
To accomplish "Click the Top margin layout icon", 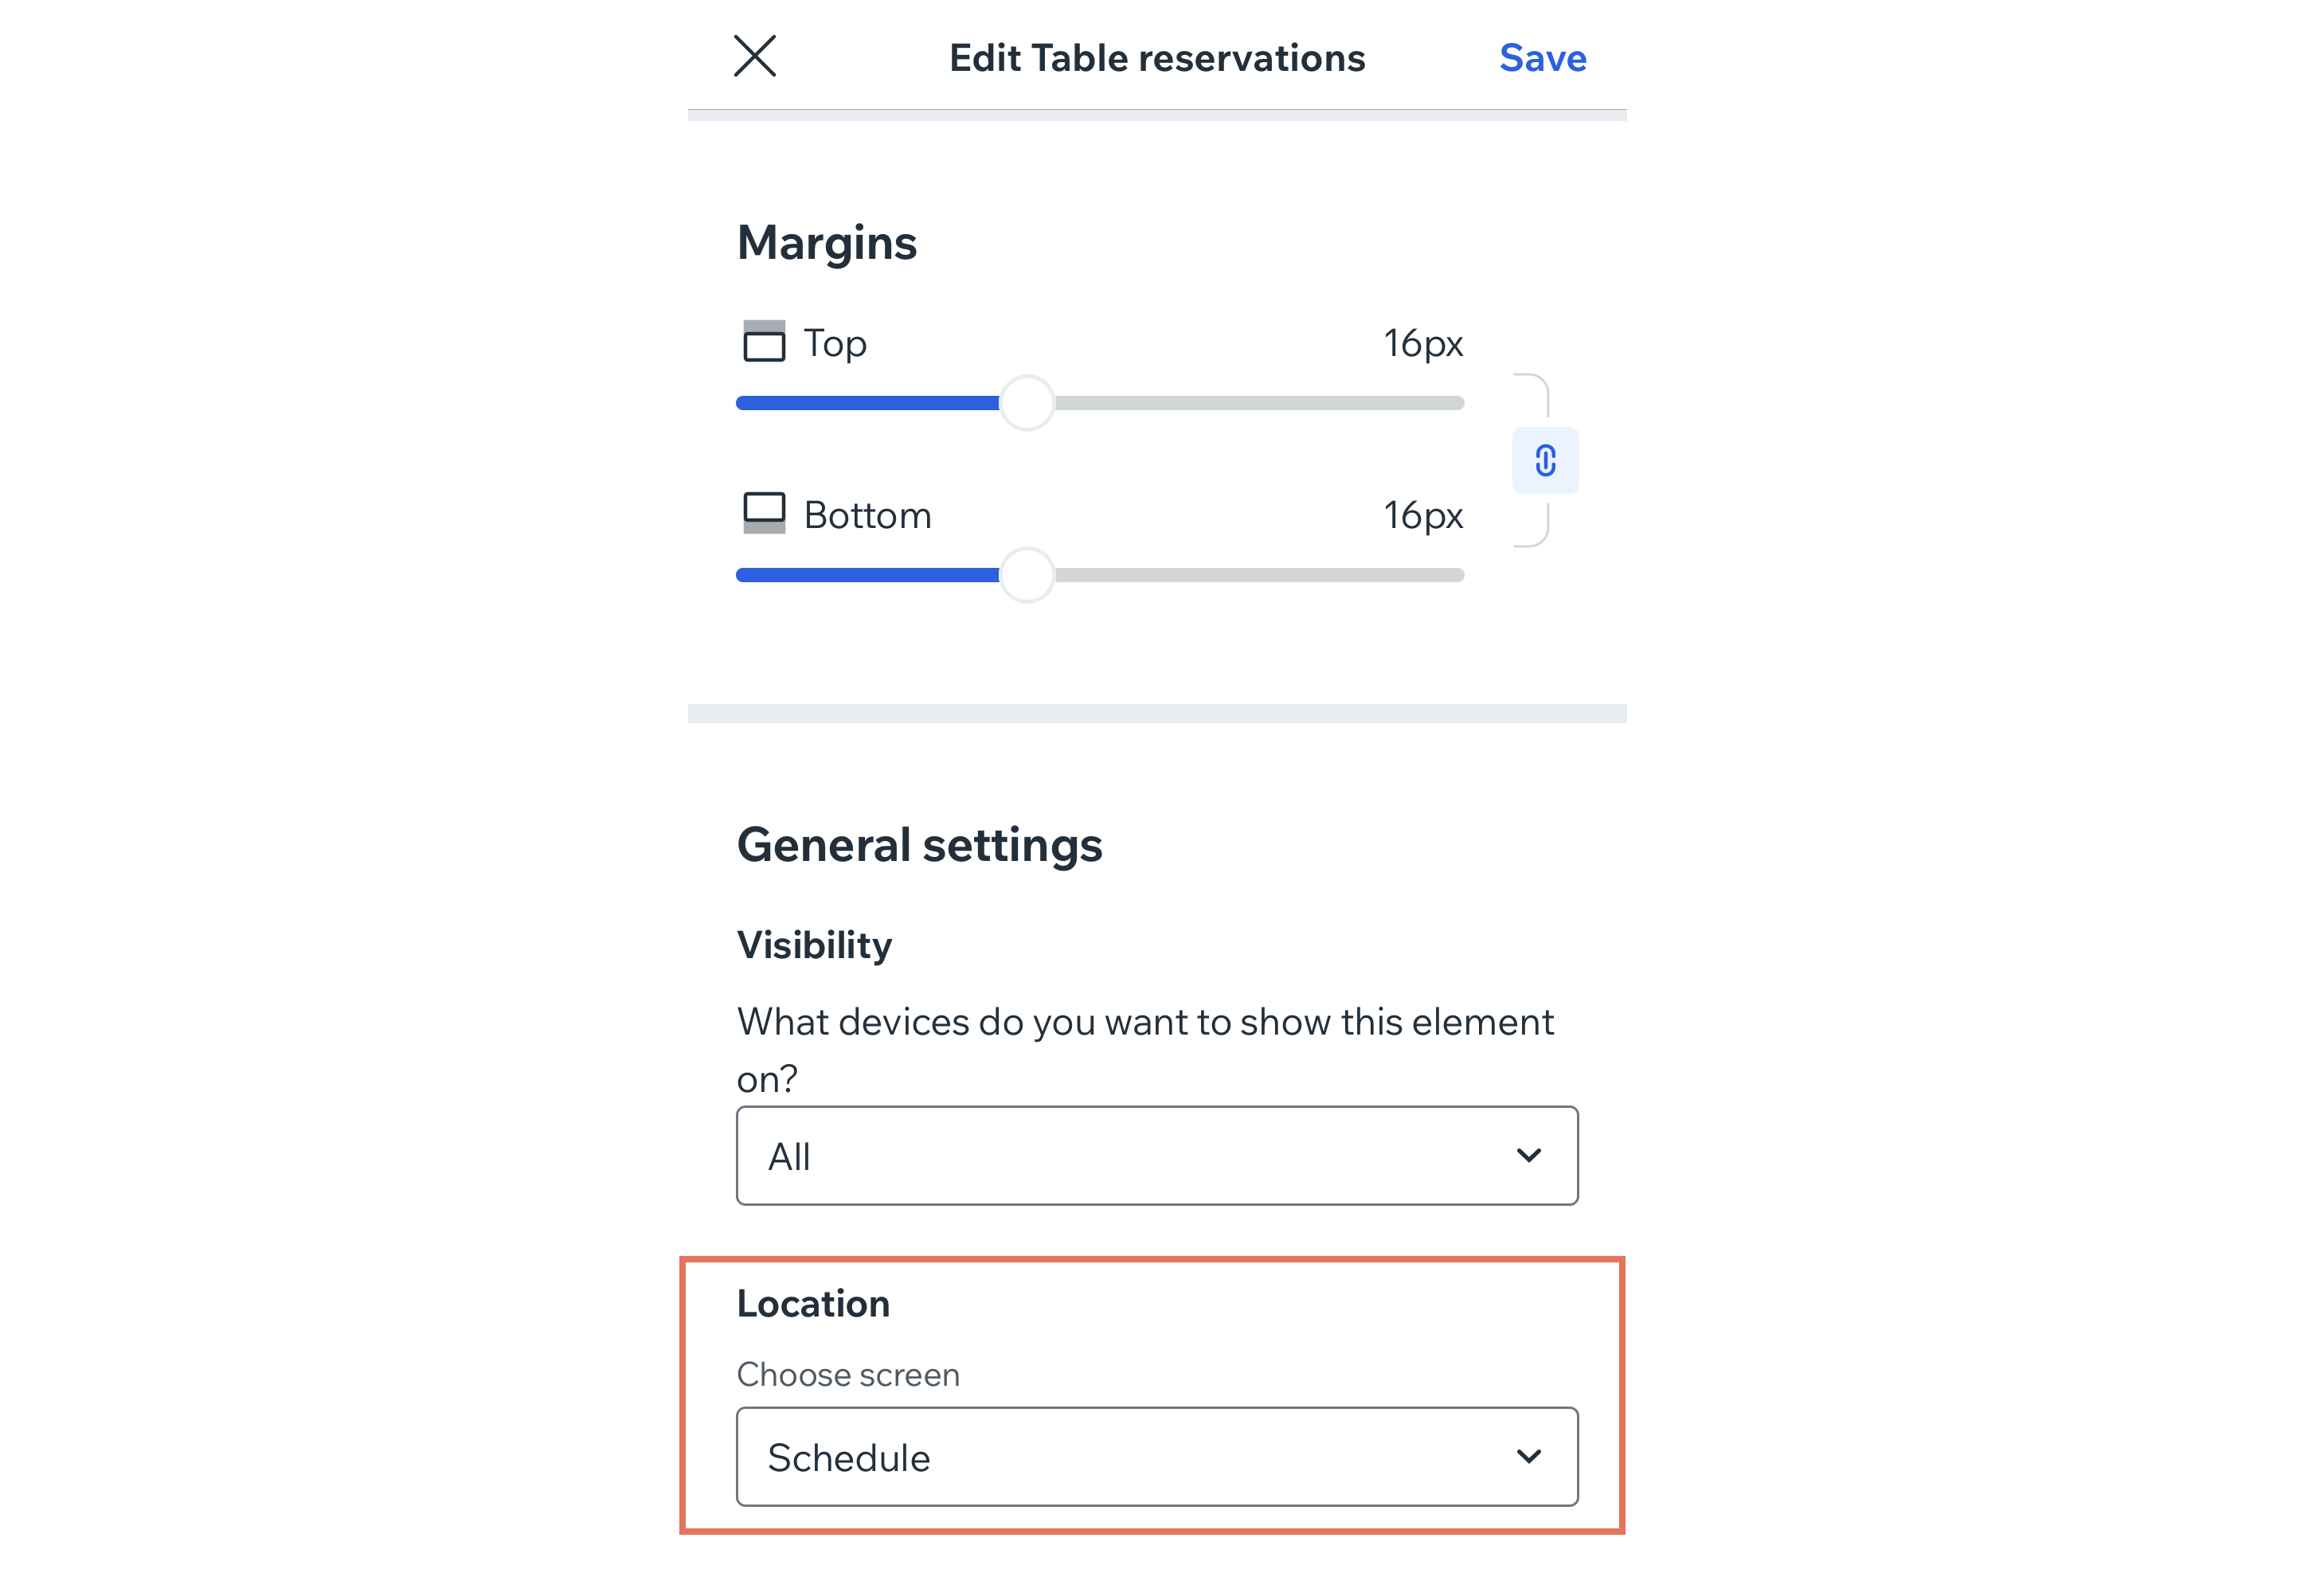I will click(x=764, y=342).
